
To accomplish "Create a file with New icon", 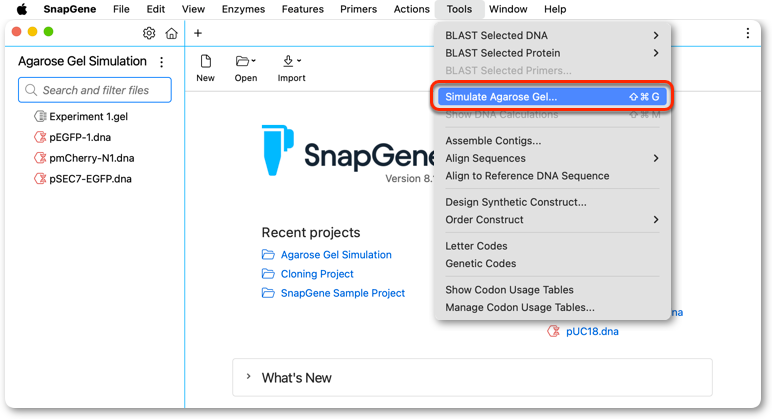I will (205, 69).
